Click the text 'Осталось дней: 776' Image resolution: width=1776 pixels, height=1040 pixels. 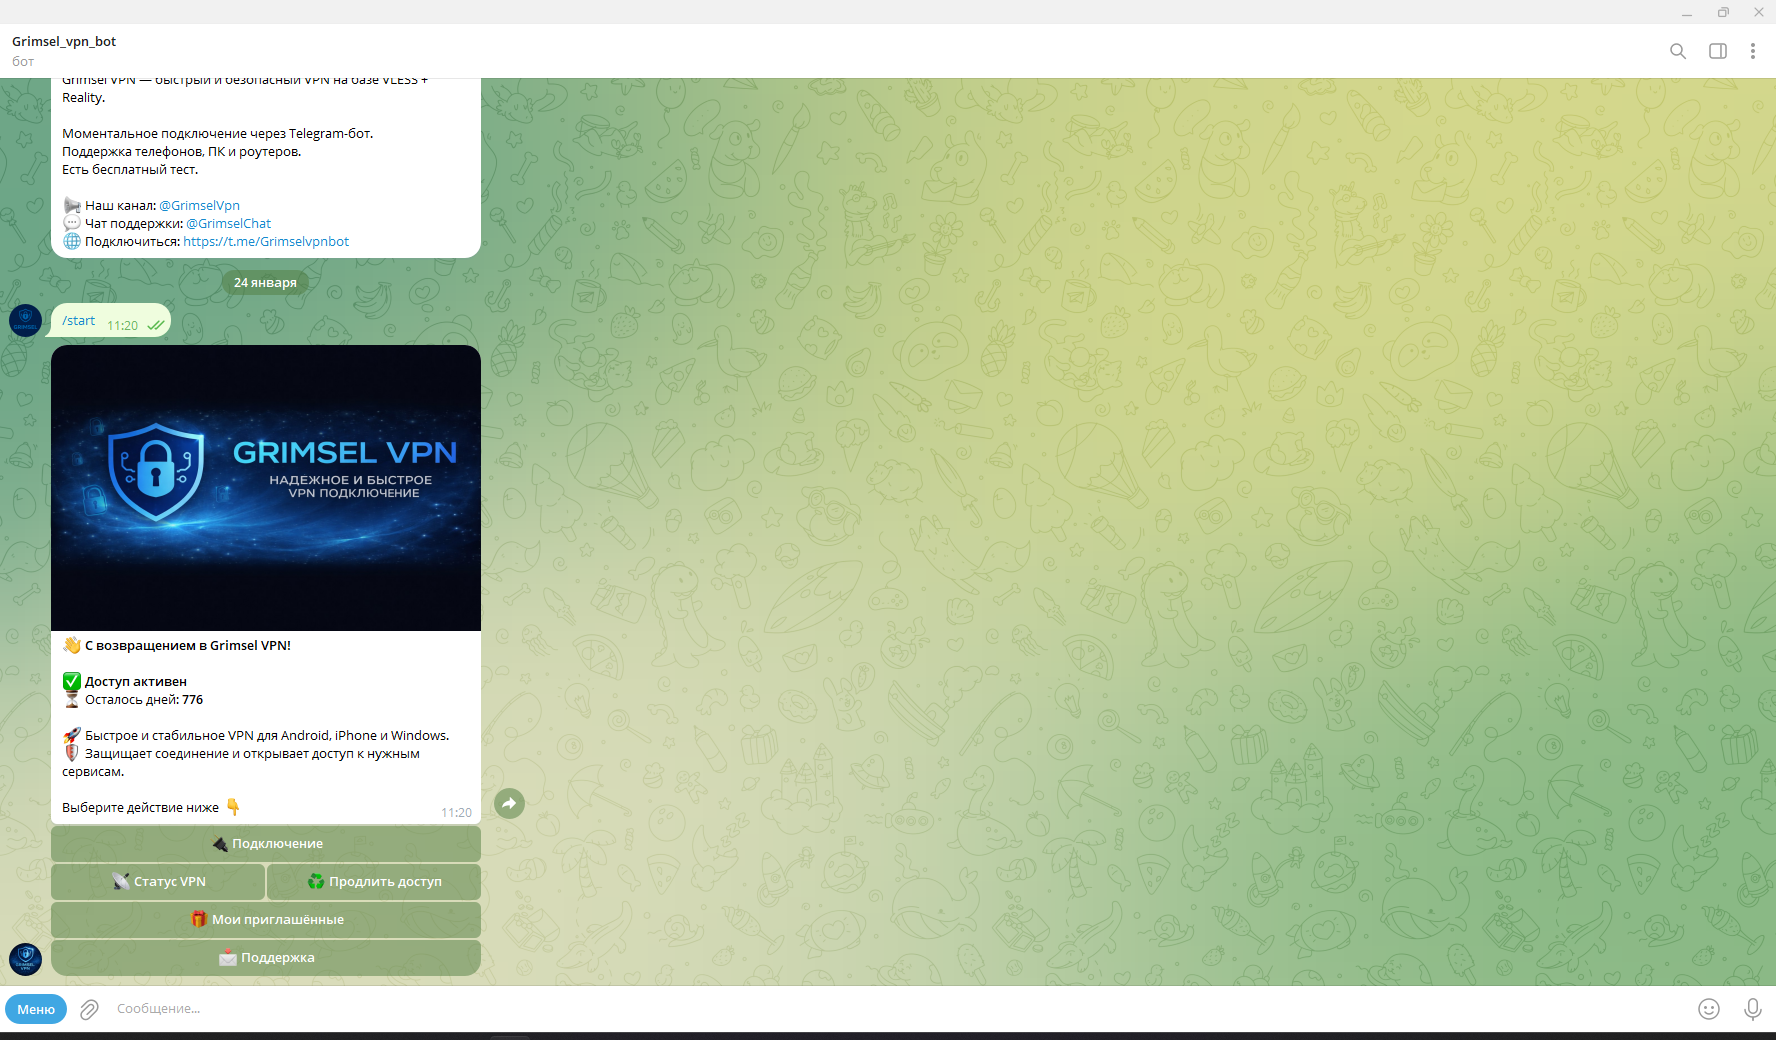pos(144,700)
